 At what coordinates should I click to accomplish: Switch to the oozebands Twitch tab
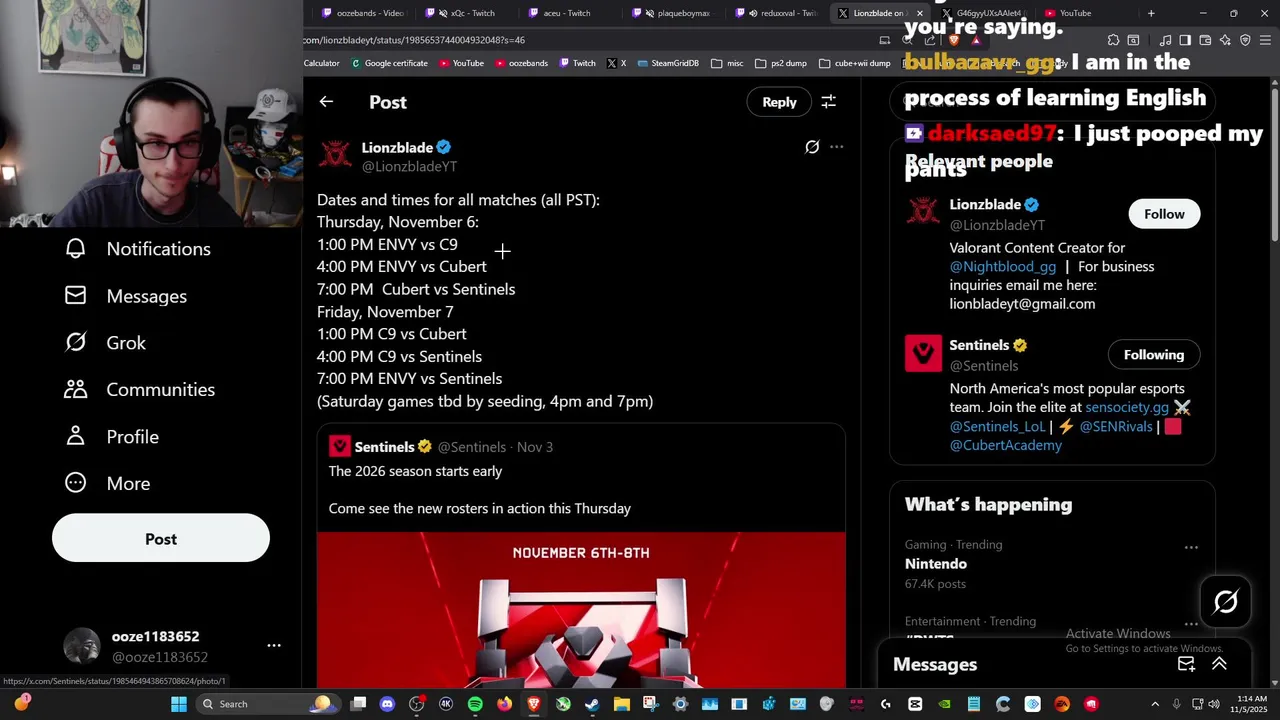[360, 13]
